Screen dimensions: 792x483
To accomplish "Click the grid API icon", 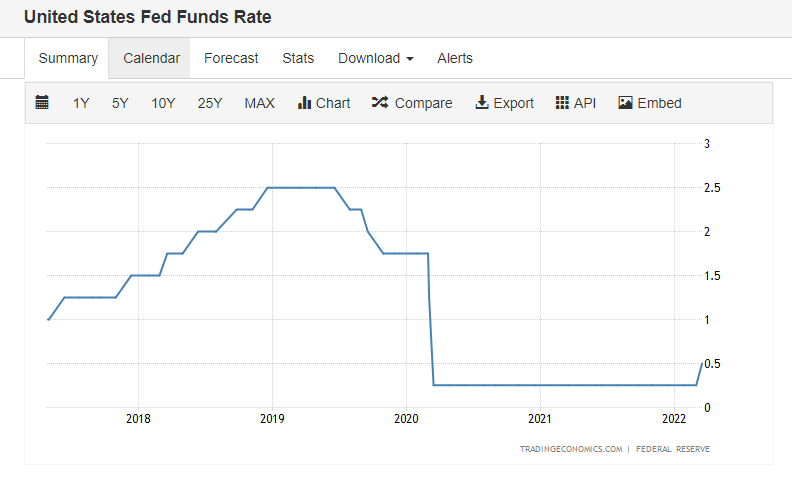I will tap(562, 103).
